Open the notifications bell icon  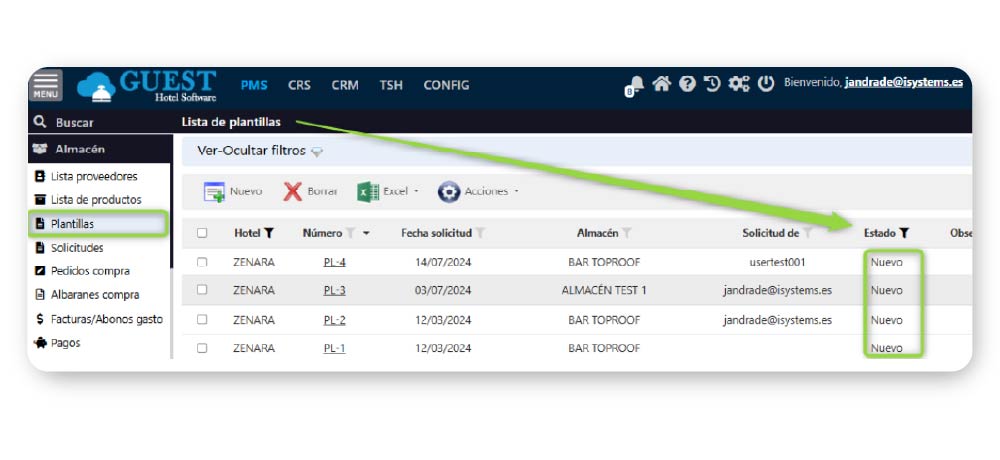(635, 85)
